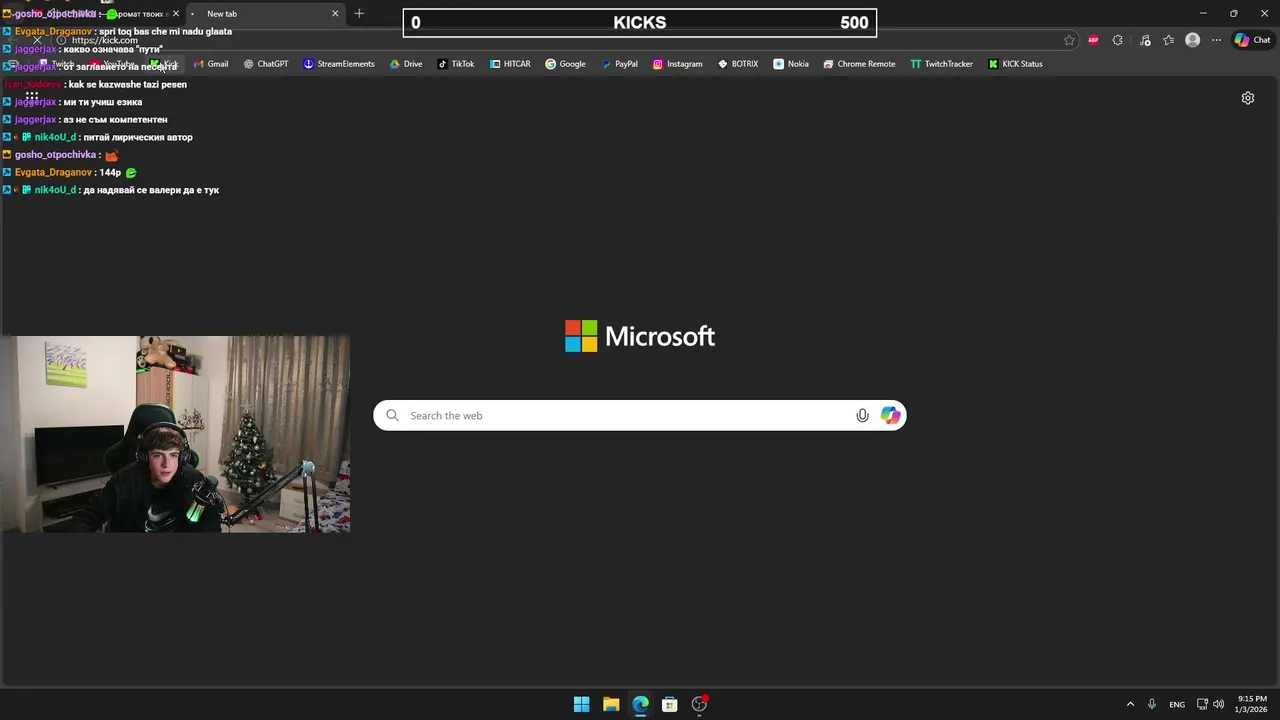The image size is (1280, 720).
Task: Open a new browser tab with plus
Action: (x=359, y=14)
